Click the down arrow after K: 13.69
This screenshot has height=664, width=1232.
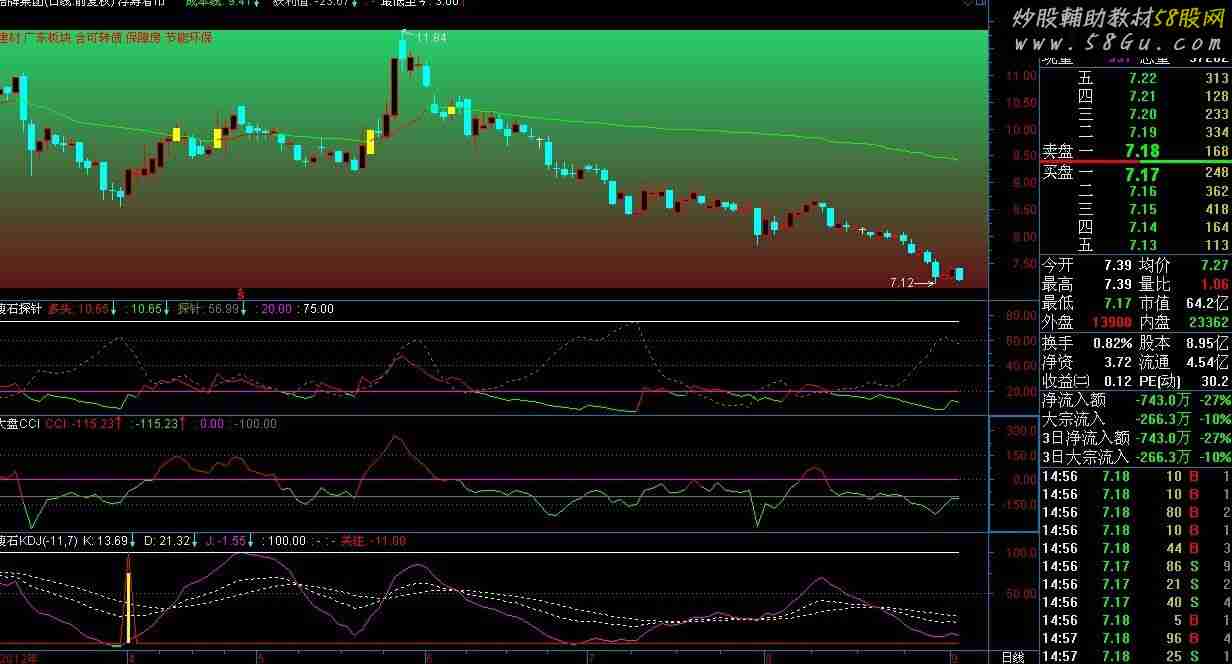(x=132, y=541)
